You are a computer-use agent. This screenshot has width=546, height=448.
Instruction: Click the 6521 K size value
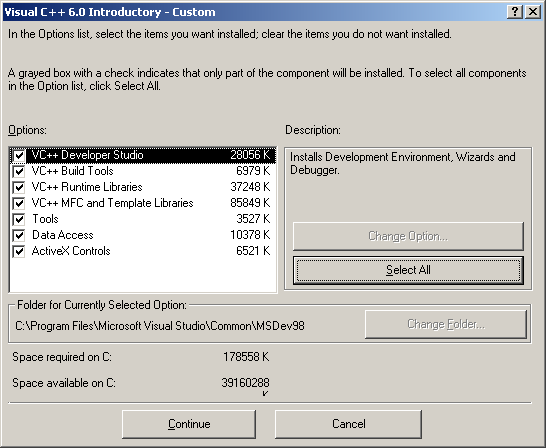(253, 251)
